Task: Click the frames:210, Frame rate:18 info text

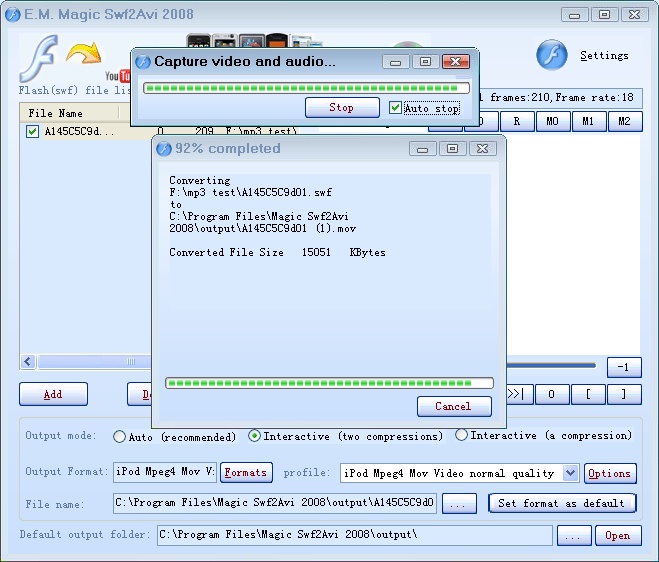Action: tap(561, 98)
